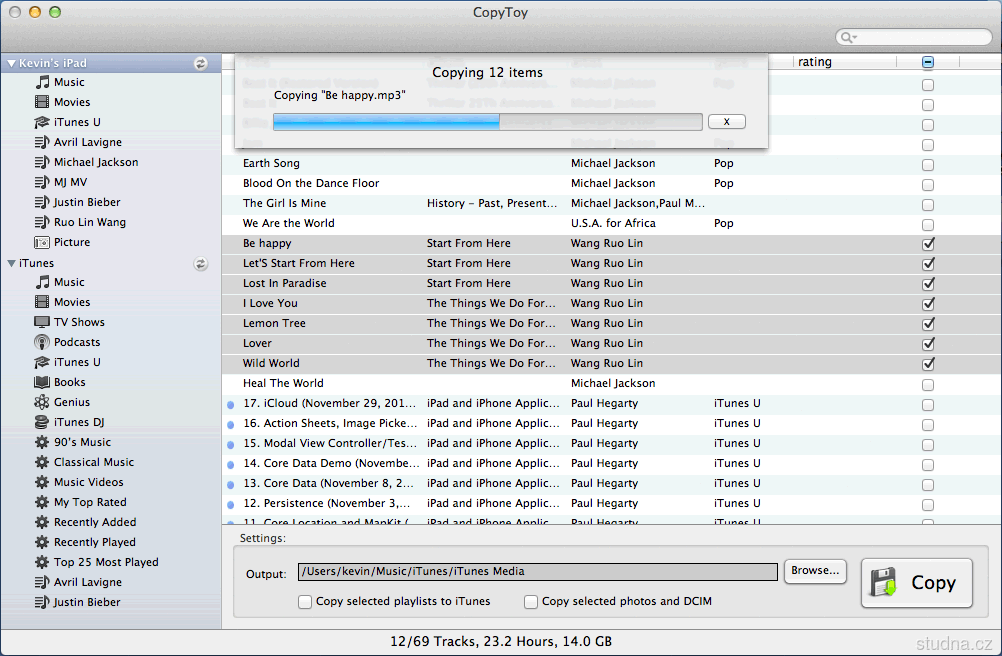Viewport: 1002px width, 656px height.
Task: Select TV Shows icon in iTunes
Action: (42, 322)
